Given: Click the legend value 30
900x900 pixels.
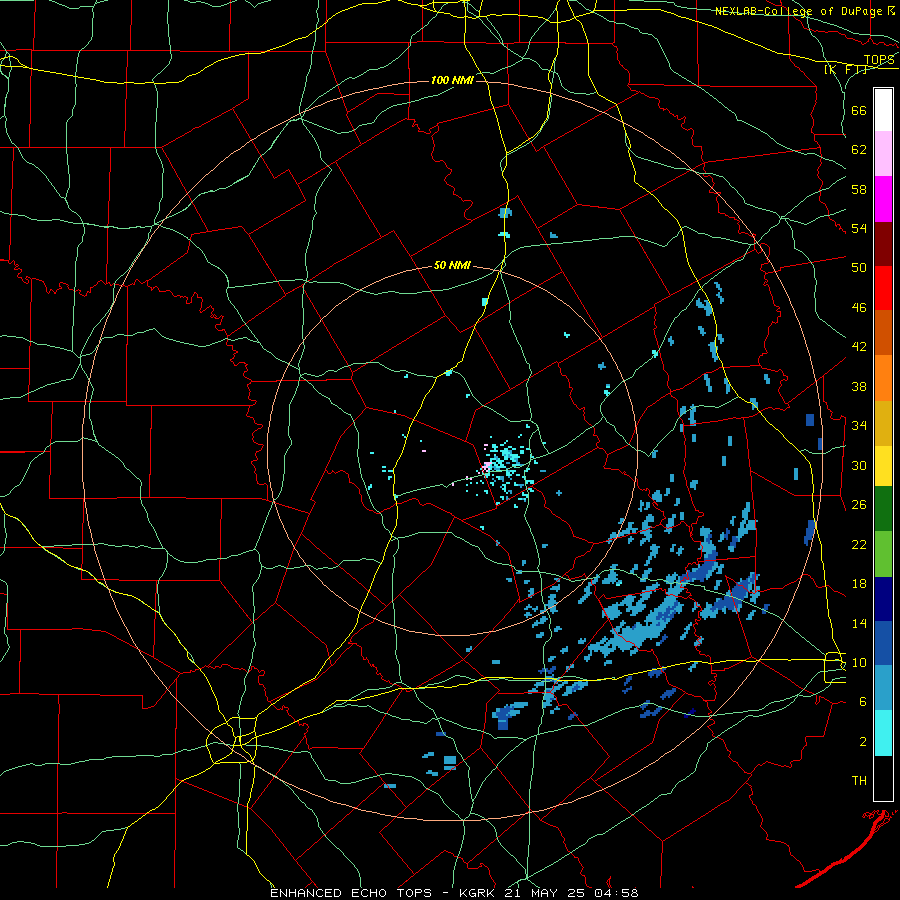Looking at the screenshot, I should (859, 465).
